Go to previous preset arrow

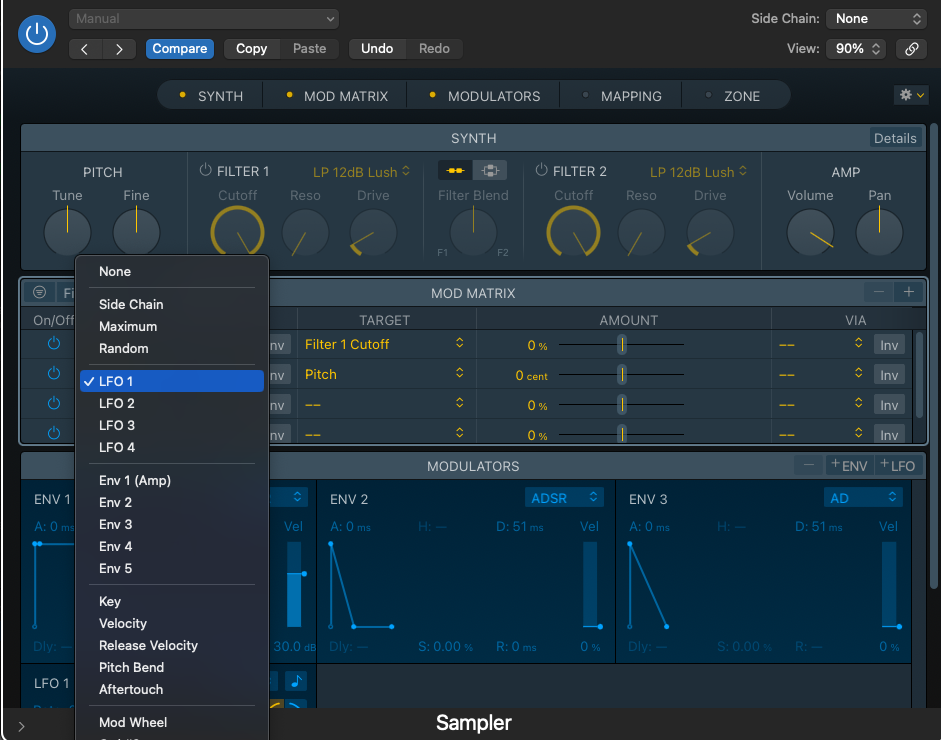click(x=85, y=49)
